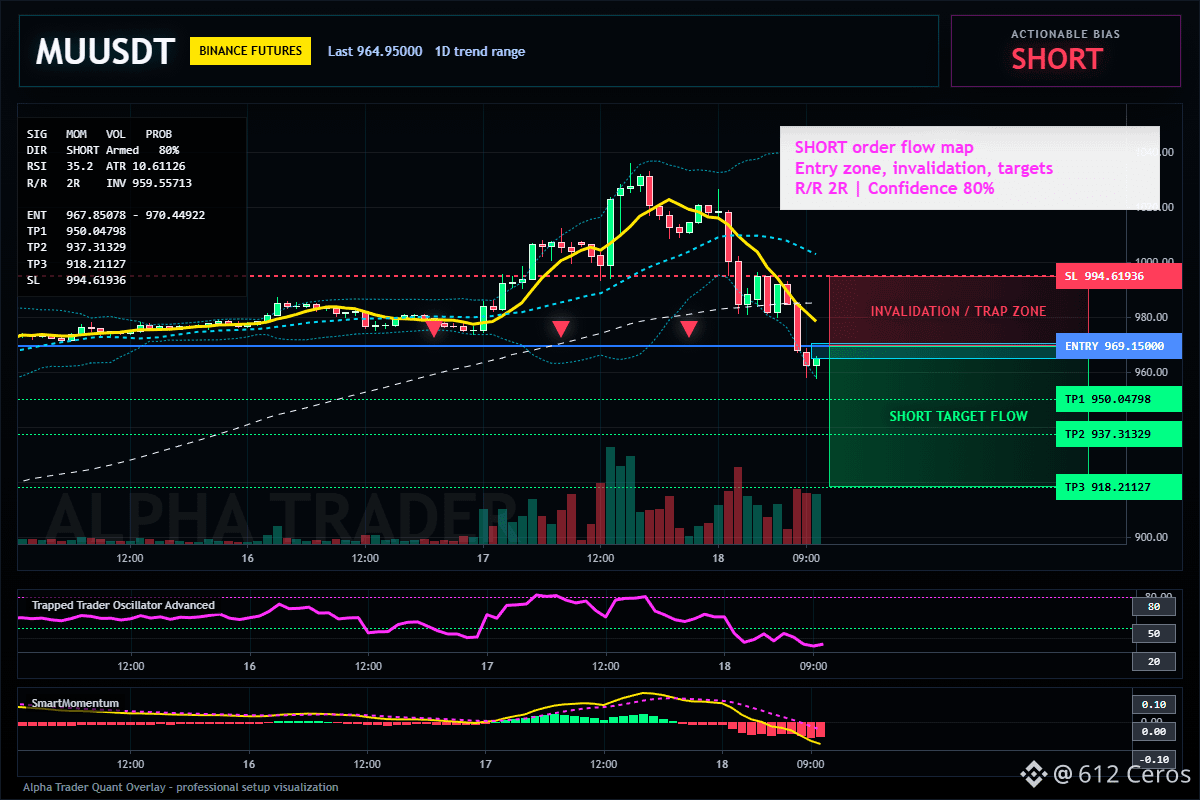
Task: Click the ACTIONABLE BIAS heading
Action: (1066, 34)
